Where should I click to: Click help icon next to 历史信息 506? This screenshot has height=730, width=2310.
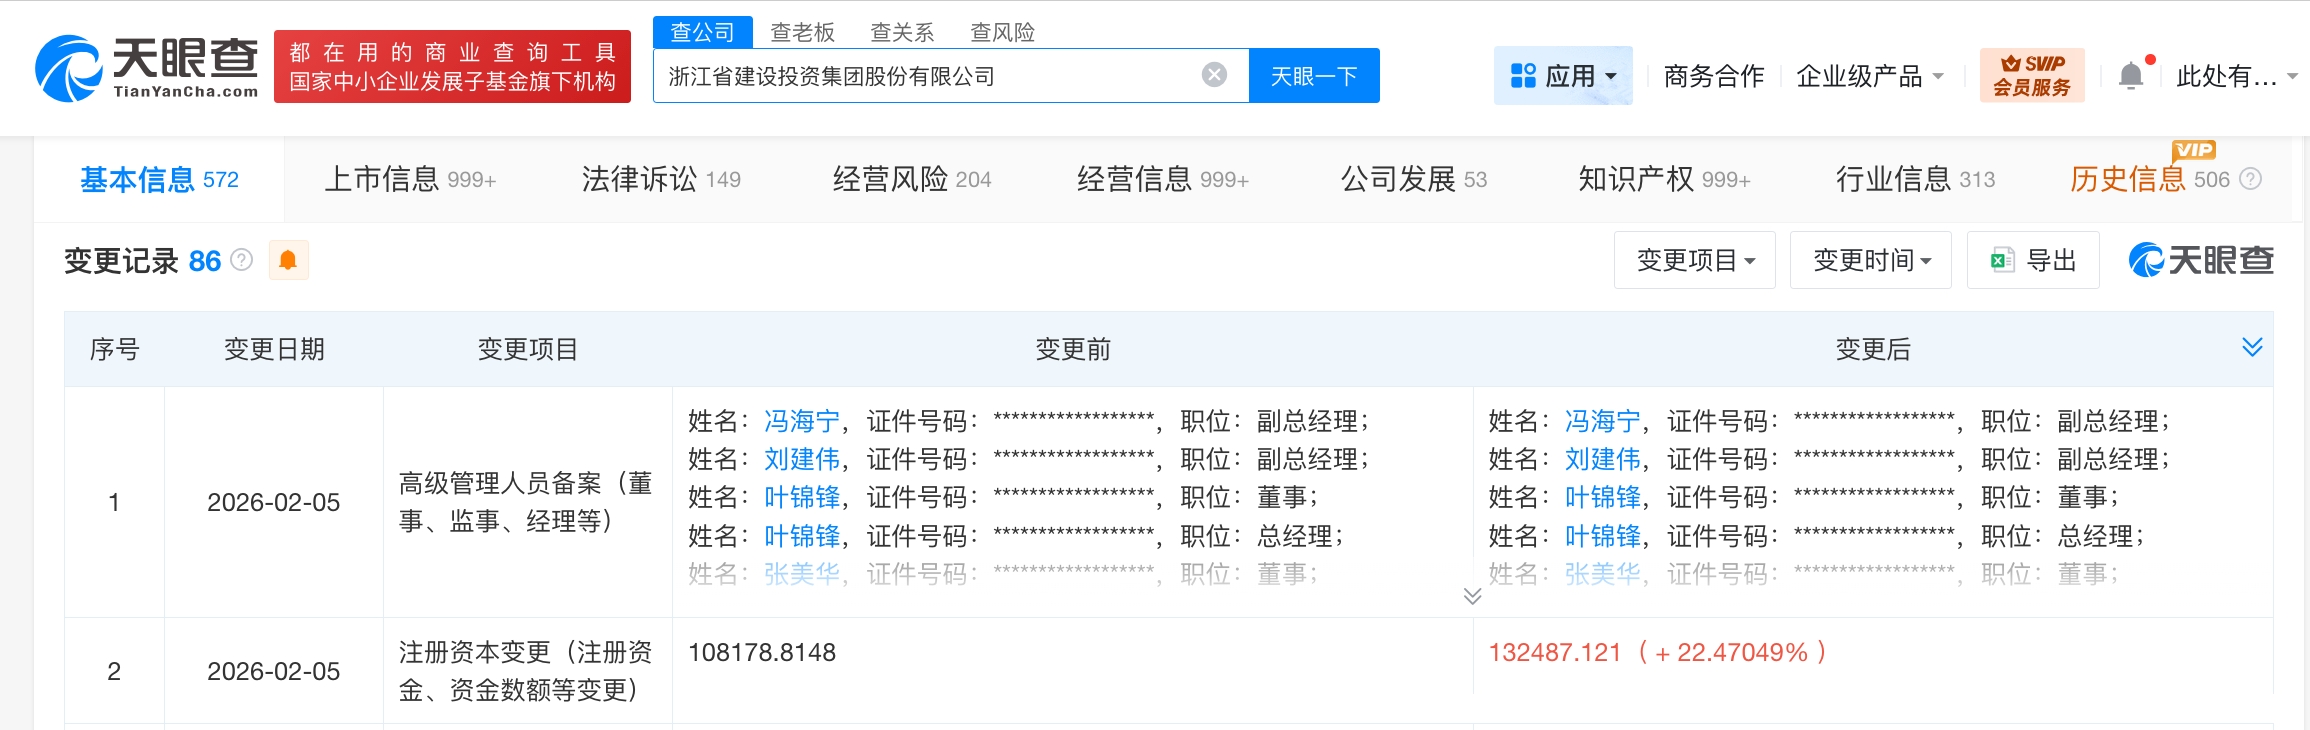[2250, 179]
